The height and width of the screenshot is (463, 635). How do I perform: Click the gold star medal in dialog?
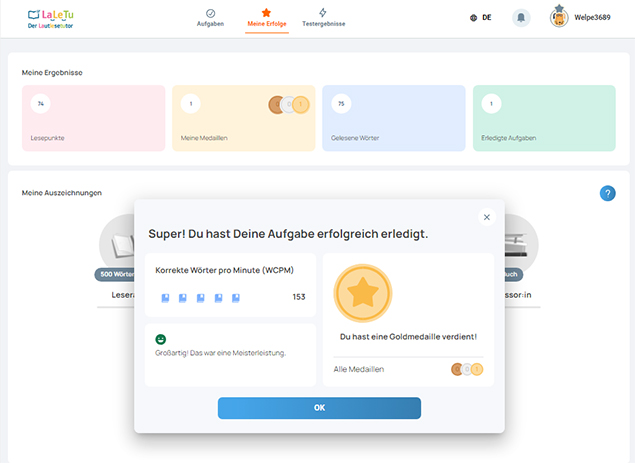coord(362,294)
